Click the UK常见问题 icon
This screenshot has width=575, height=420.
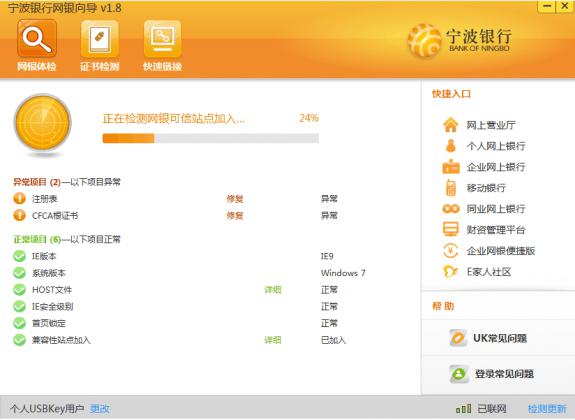[x=458, y=338]
